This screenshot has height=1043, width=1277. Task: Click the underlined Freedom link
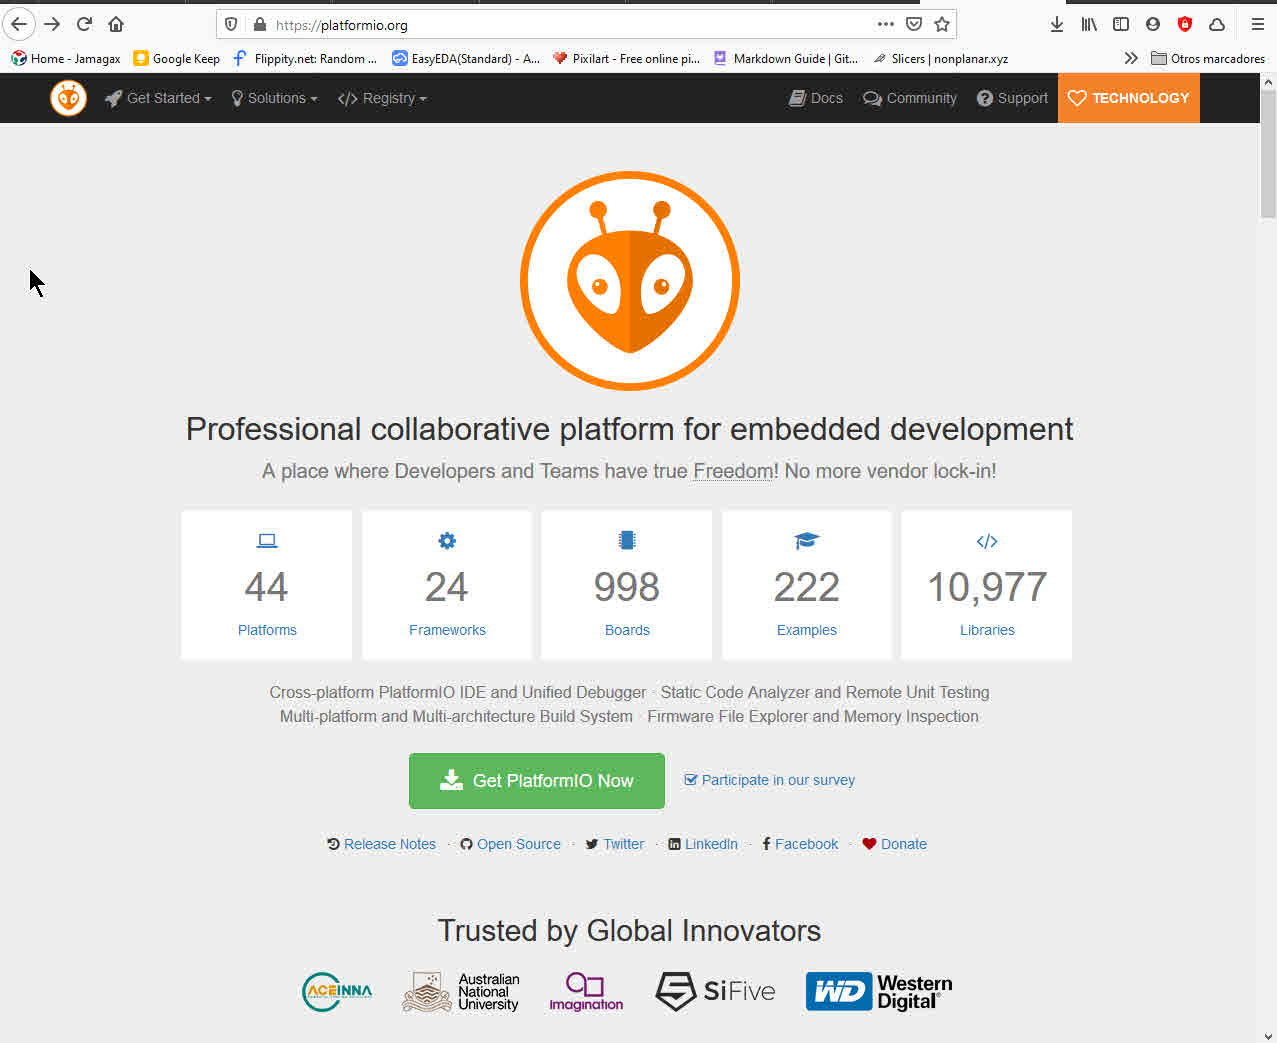tap(733, 471)
